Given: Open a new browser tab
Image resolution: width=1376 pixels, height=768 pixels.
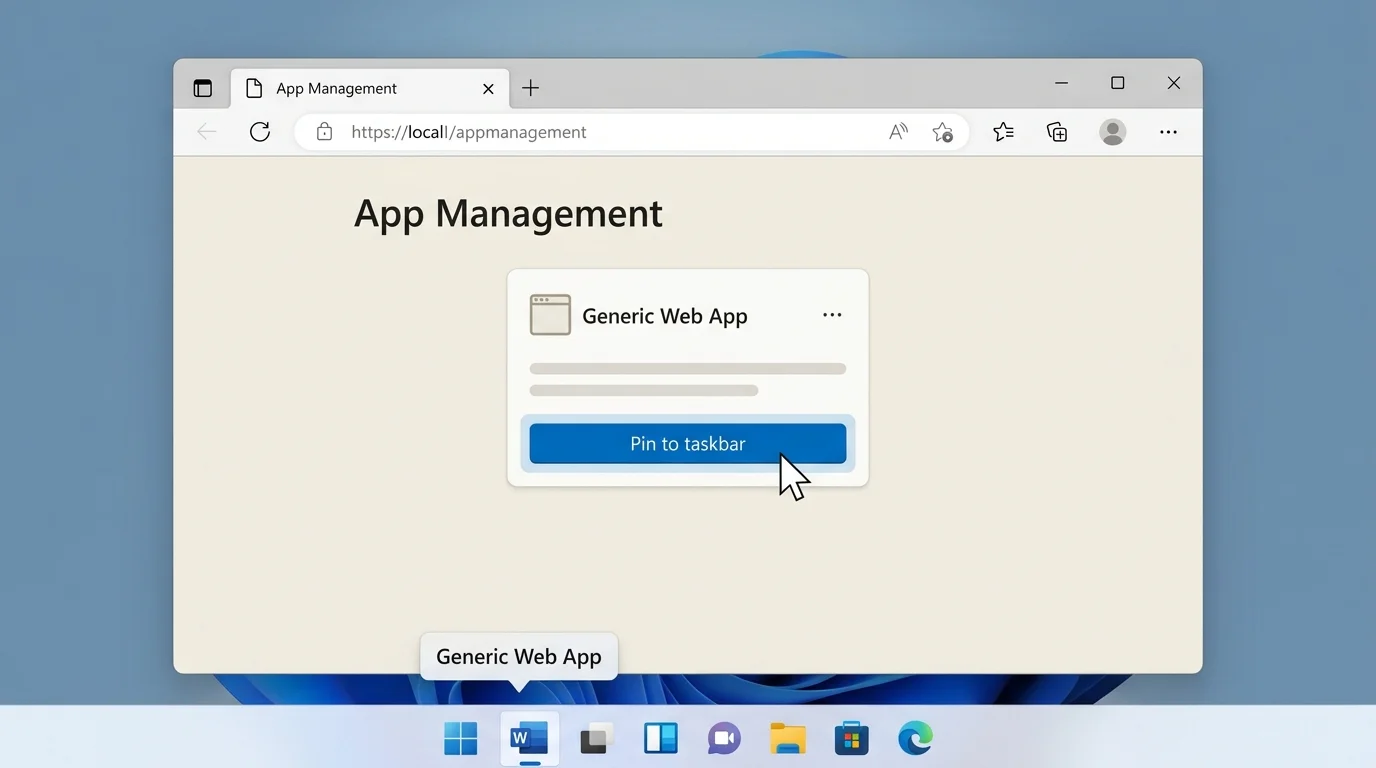Looking at the screenshot, I should (531, 88).
